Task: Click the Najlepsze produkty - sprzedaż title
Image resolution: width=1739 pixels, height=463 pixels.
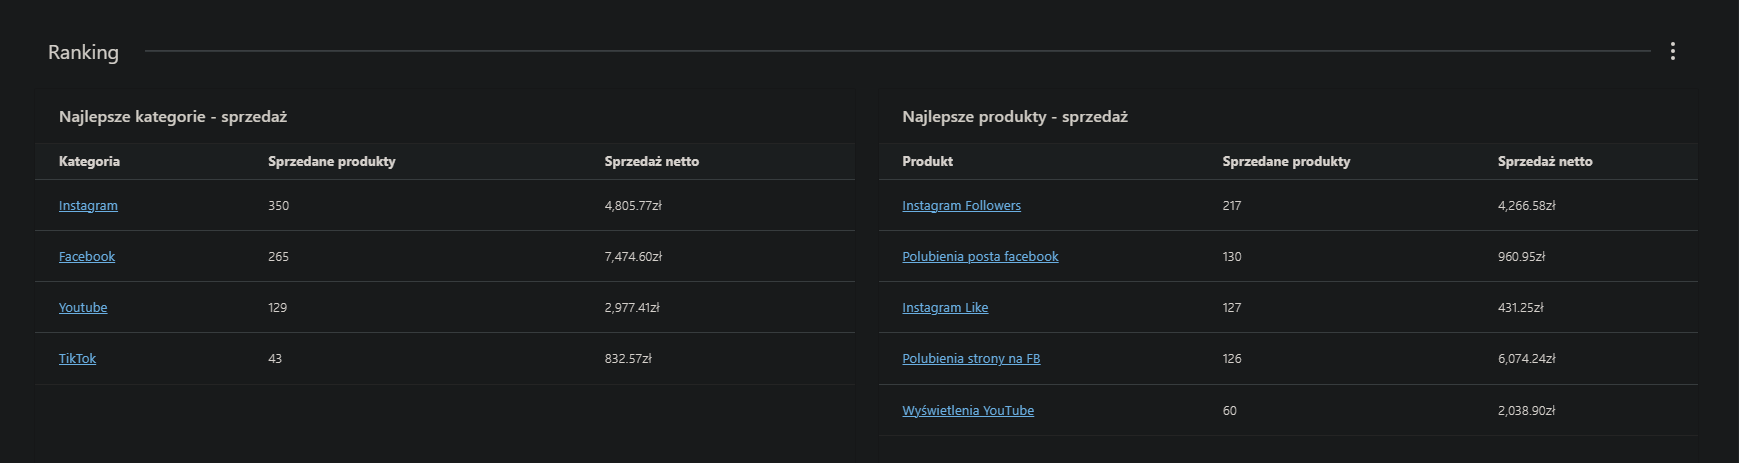Action: point(1014,116)
